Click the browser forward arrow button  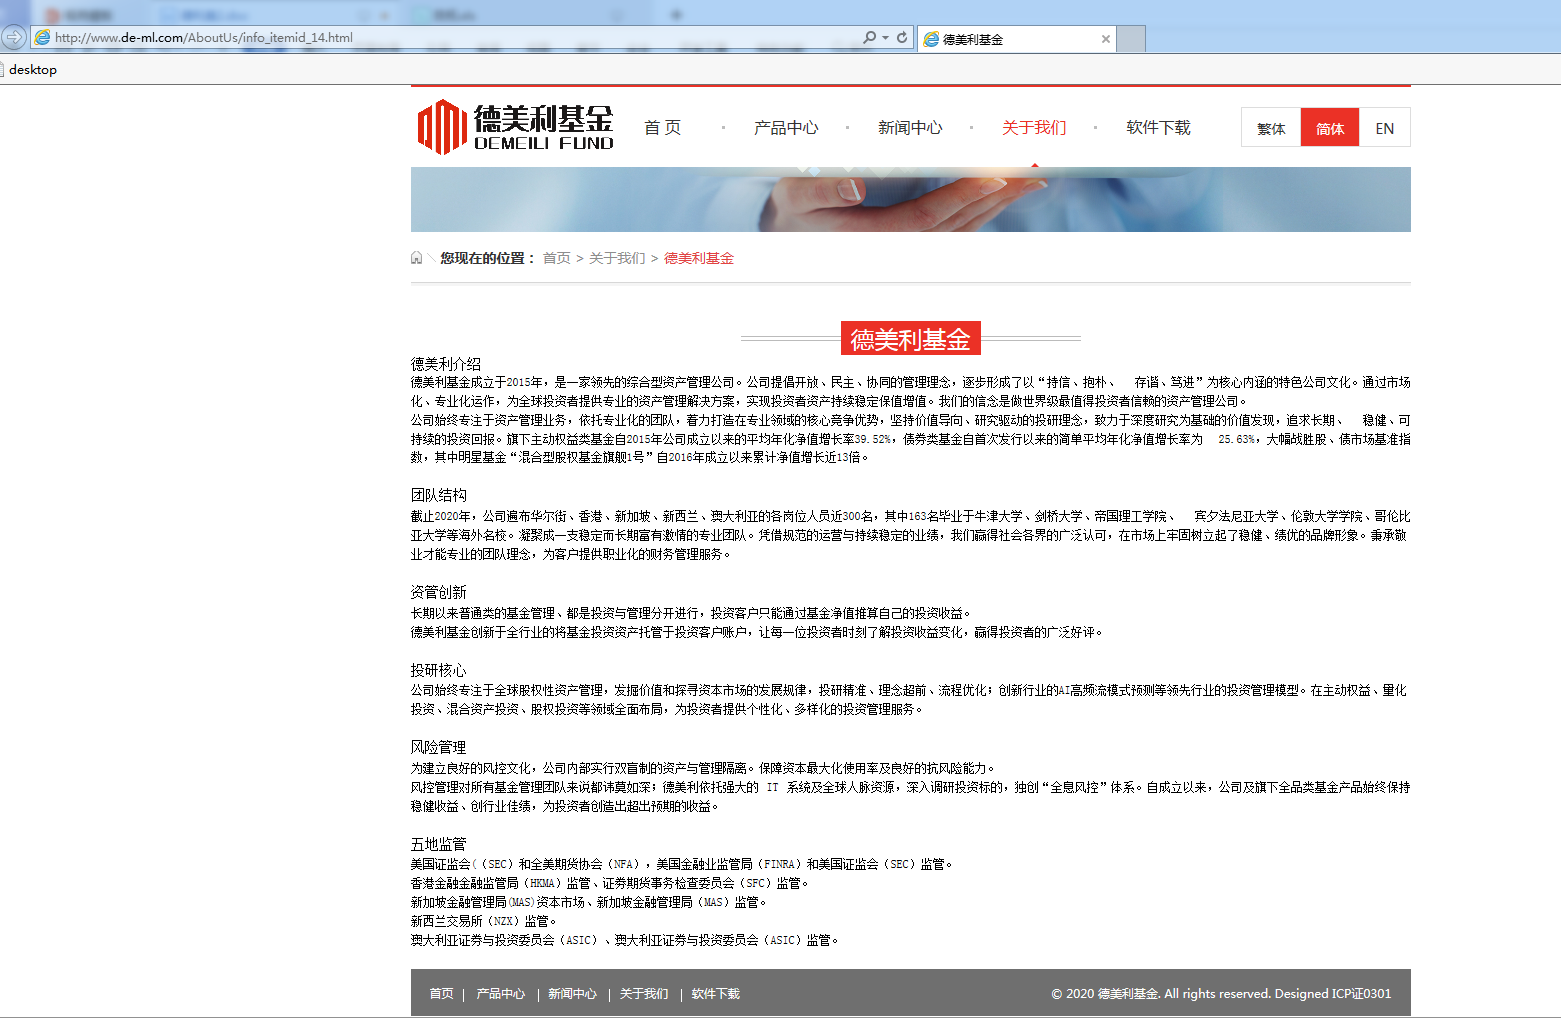point(14,38)
